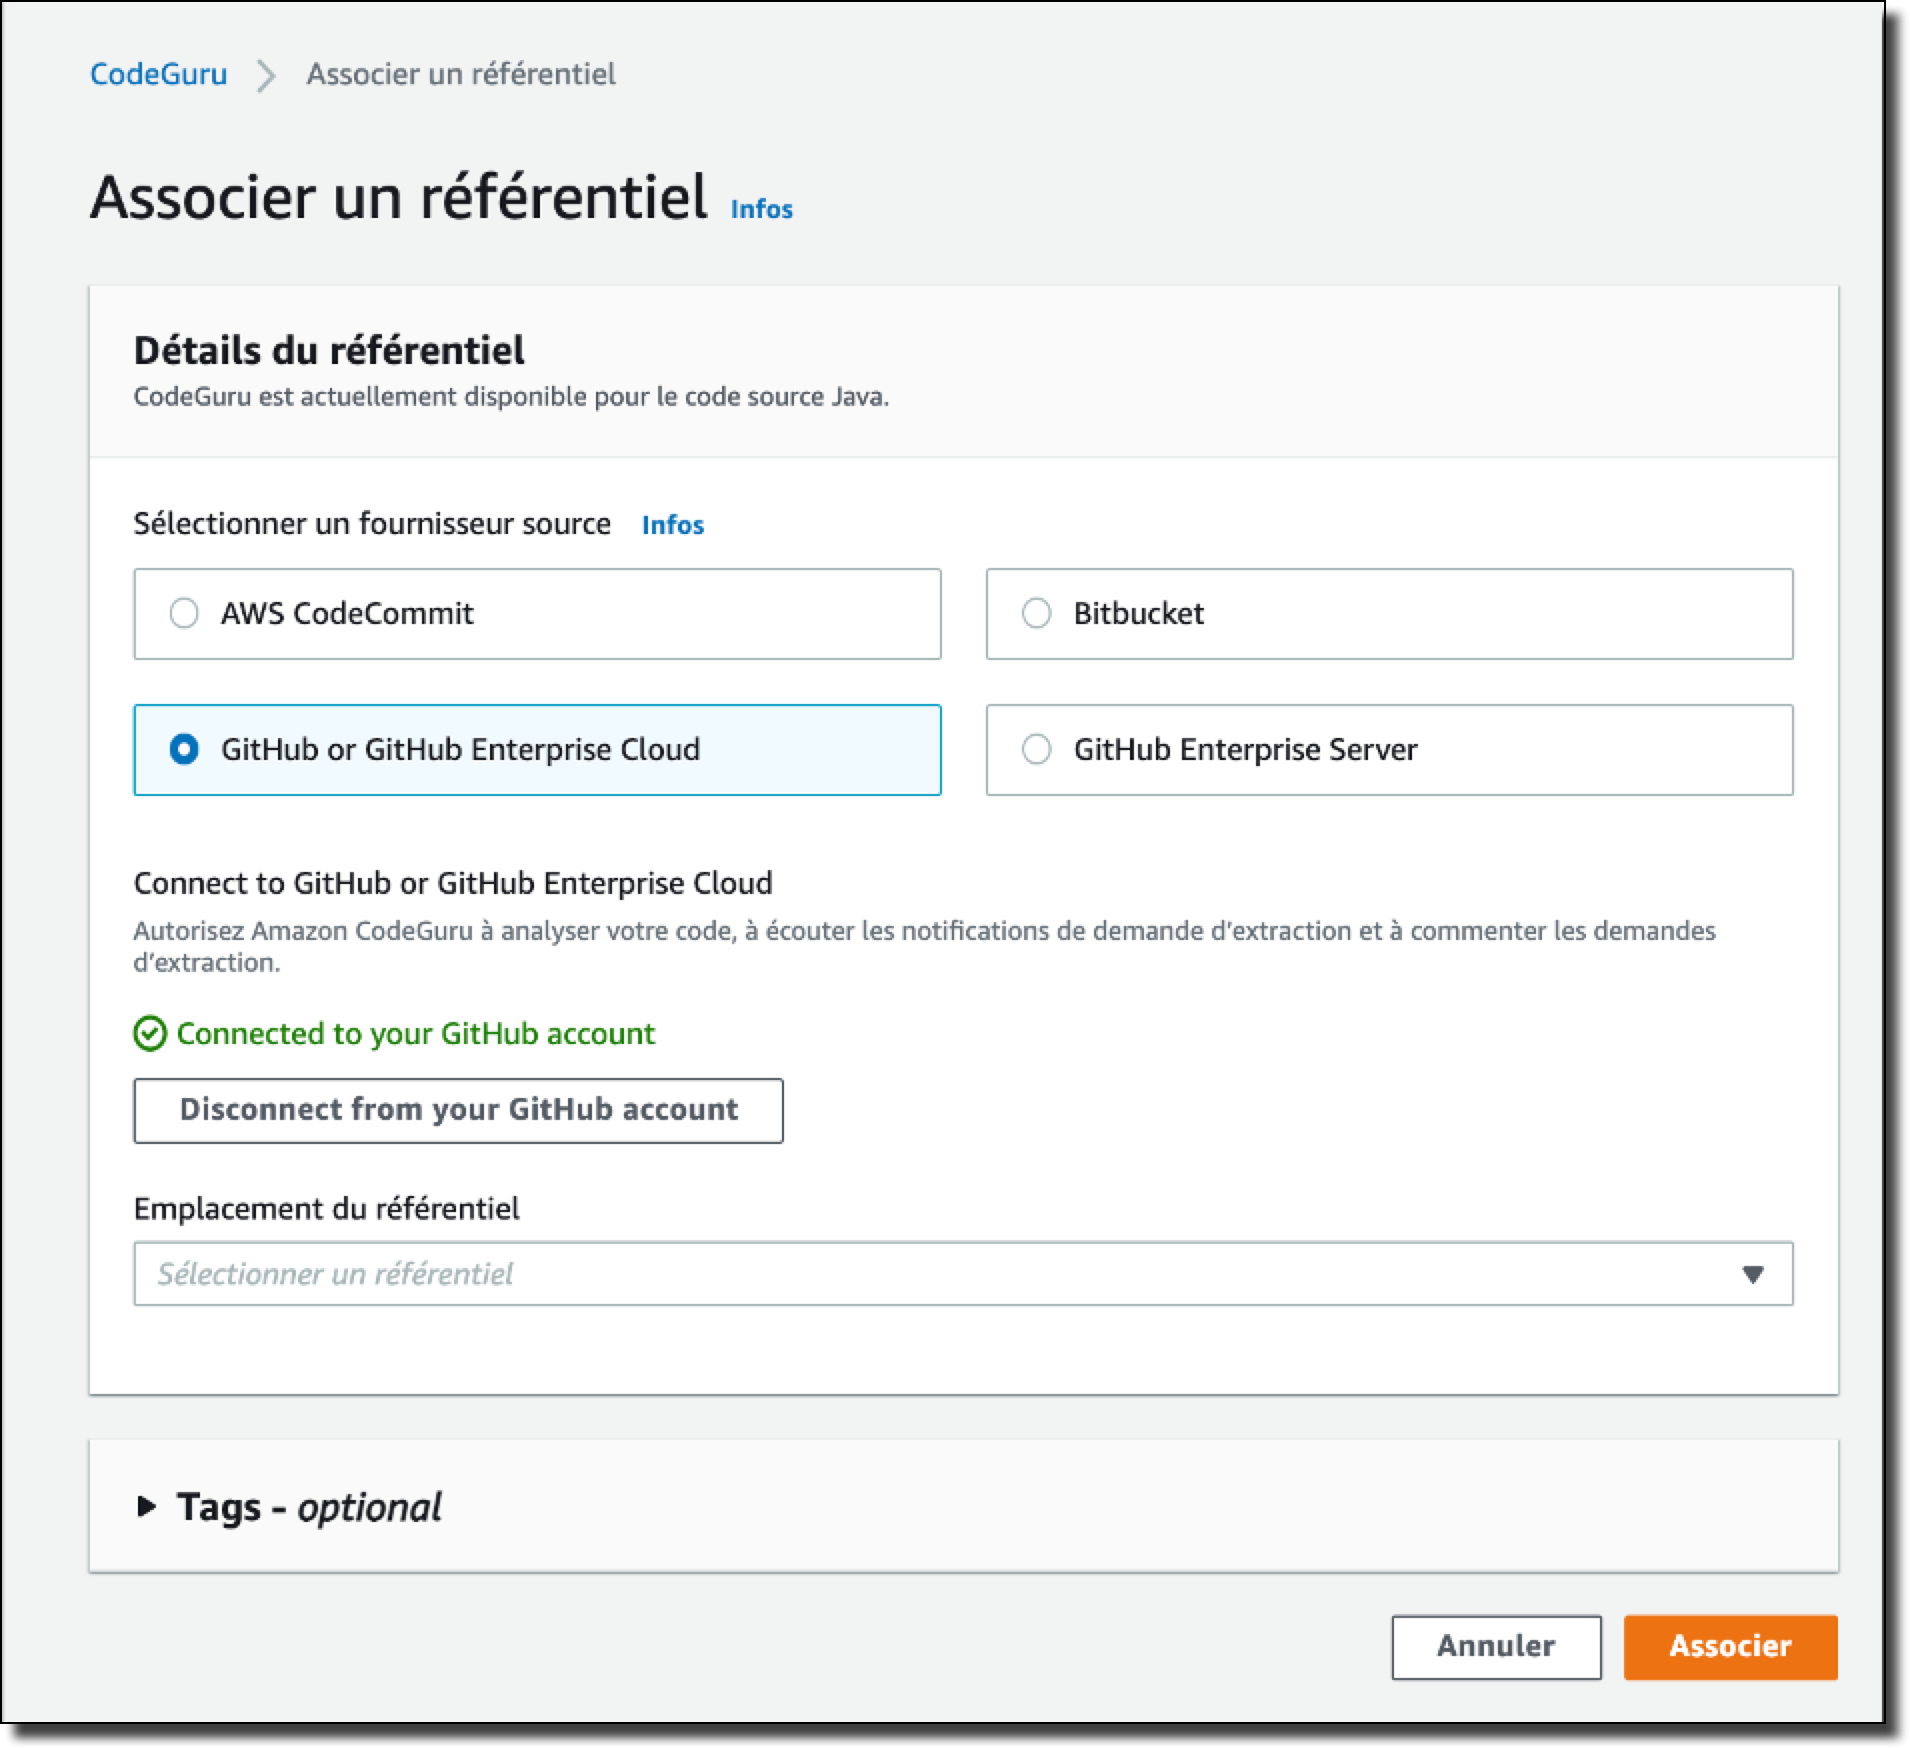Click the orange Associer button
Viewport: 1910px width, 1748px height.
click(x=1730, y=1647)
